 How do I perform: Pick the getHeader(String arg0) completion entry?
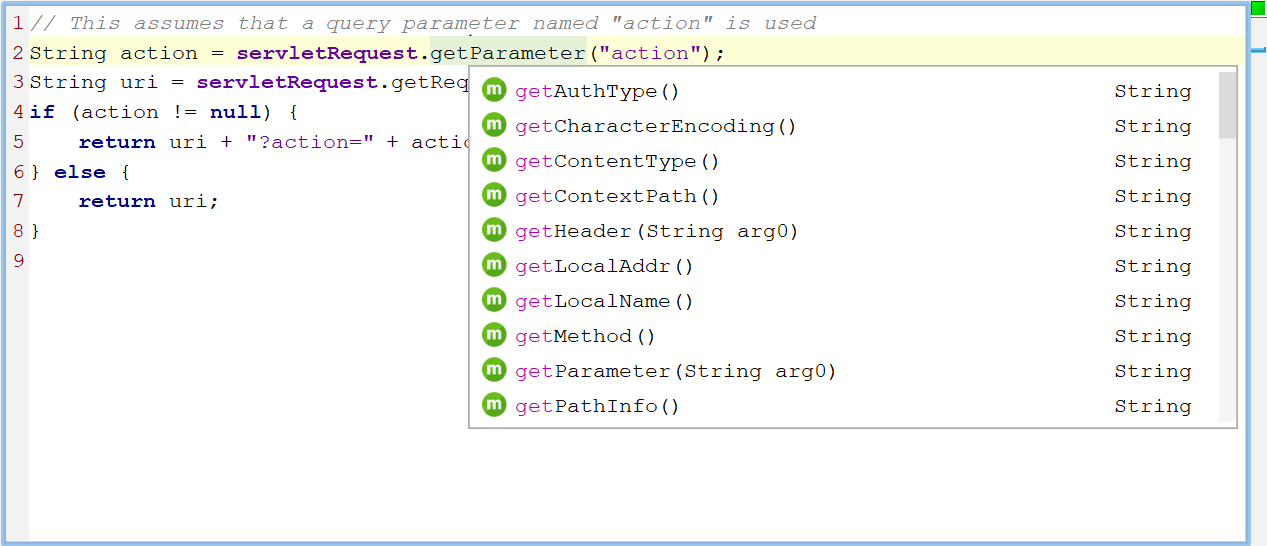(x=656, y=231)
